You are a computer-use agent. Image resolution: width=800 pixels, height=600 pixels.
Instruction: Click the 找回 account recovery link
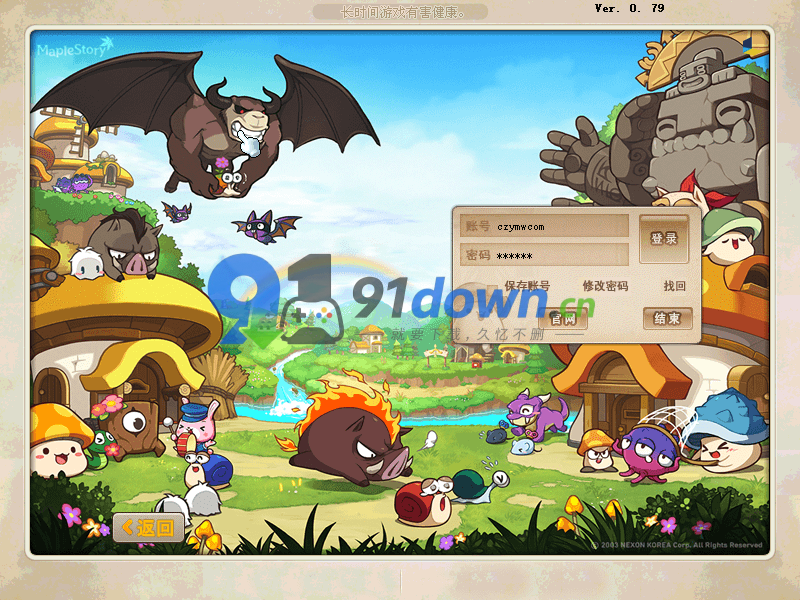pos(674,286)
